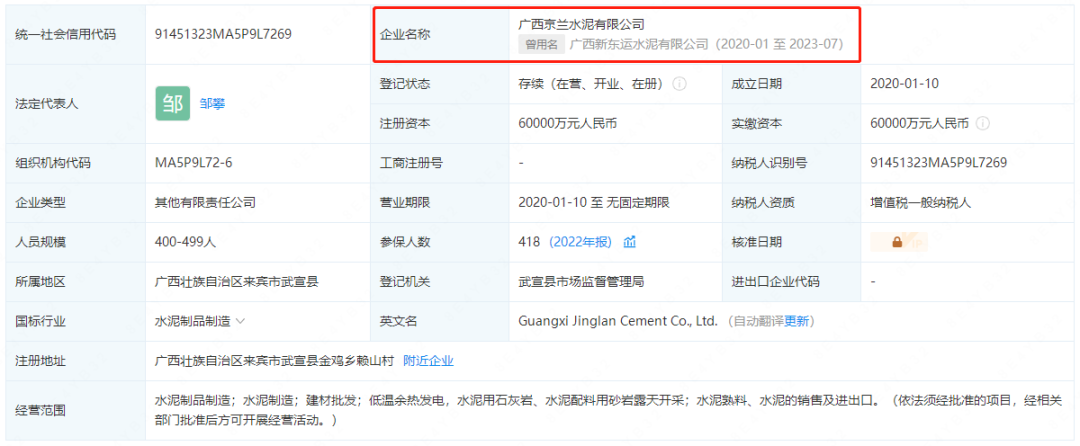1080x446 pixels.
Task: Select 60000万元人民币 in 注册资本 row
Action: pyautogui.click(x=567, y=124)
